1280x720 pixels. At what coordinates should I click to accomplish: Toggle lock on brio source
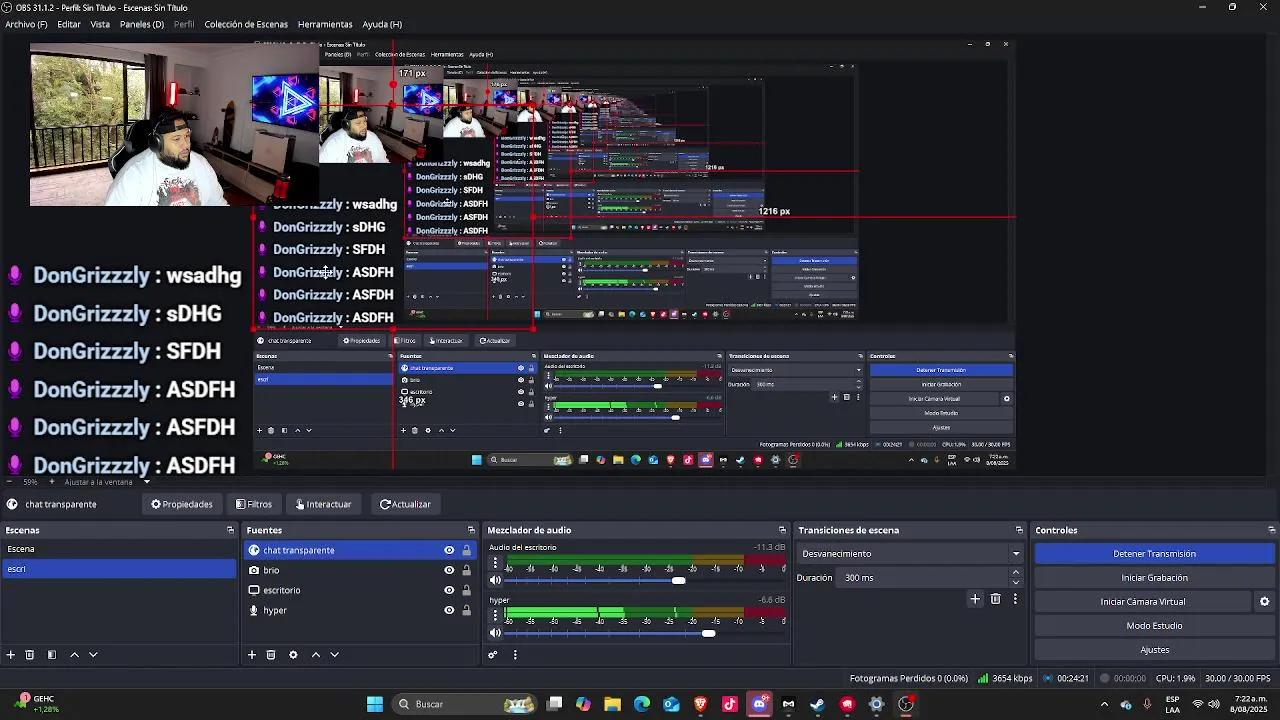[x=466, y=570]
